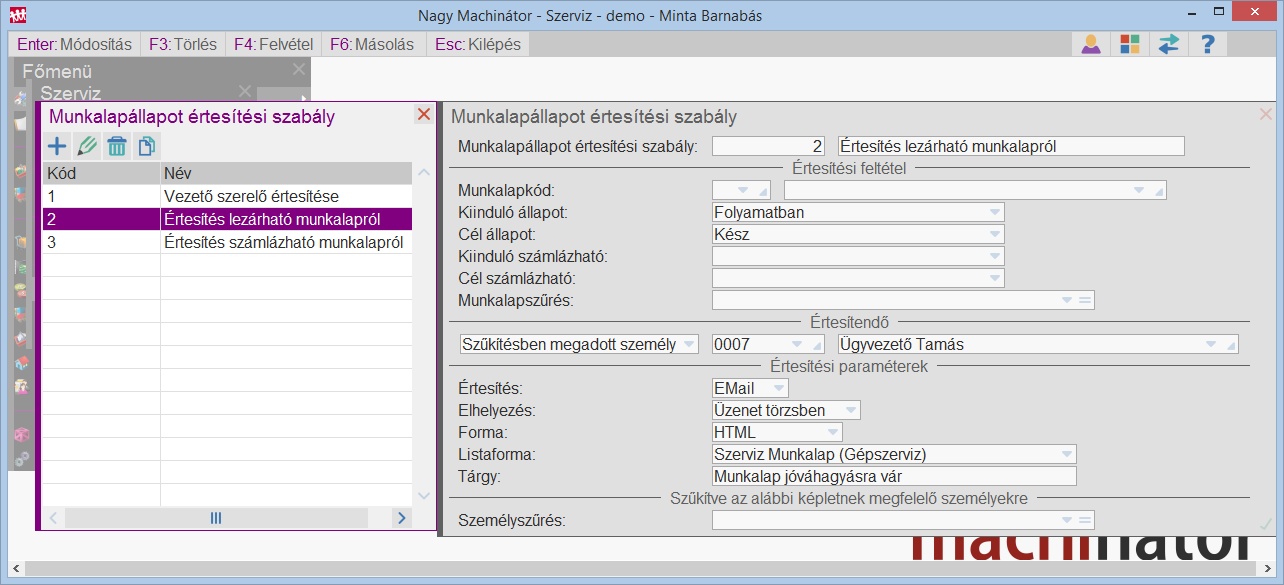Click the green pencil edit icon
This screenshot has height=585, width=1284.
click(x=87, y=146)
